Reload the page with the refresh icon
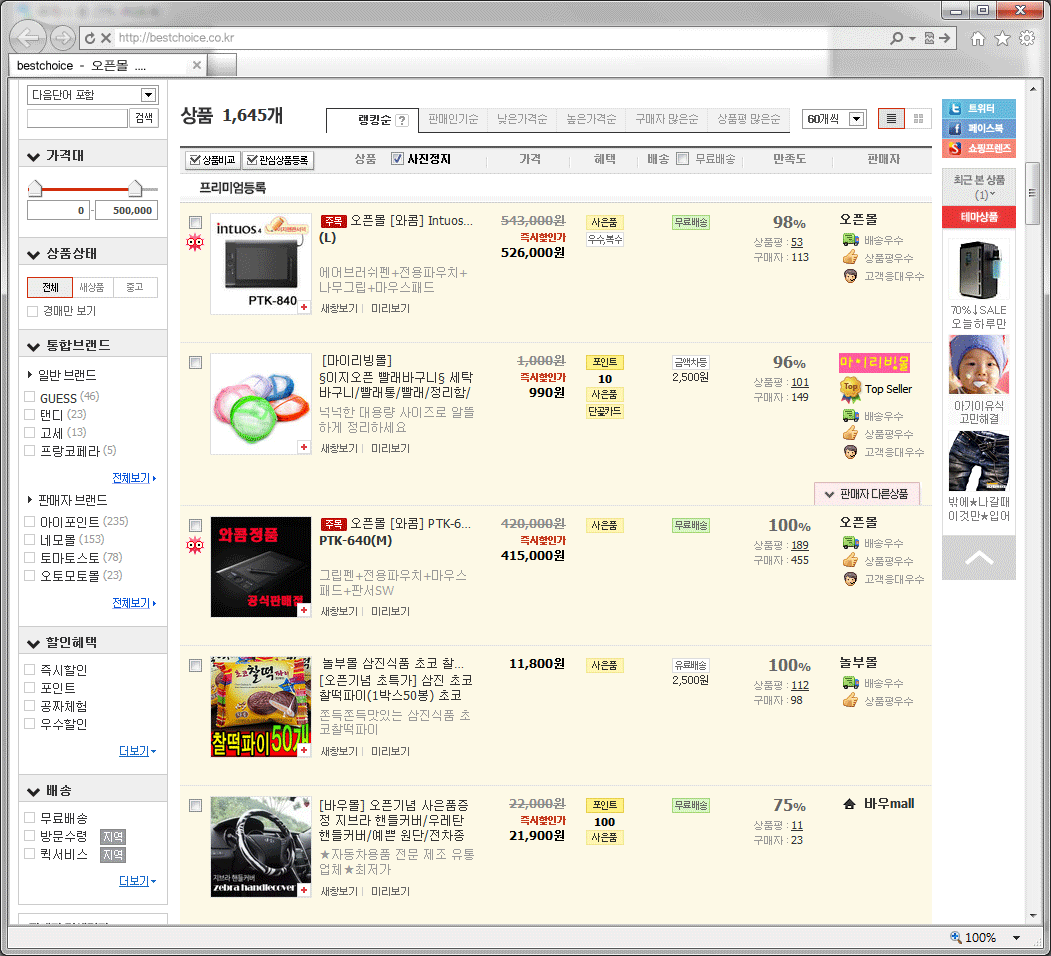This screenshot has width=1051, height=956. click(x=90, y=38)
